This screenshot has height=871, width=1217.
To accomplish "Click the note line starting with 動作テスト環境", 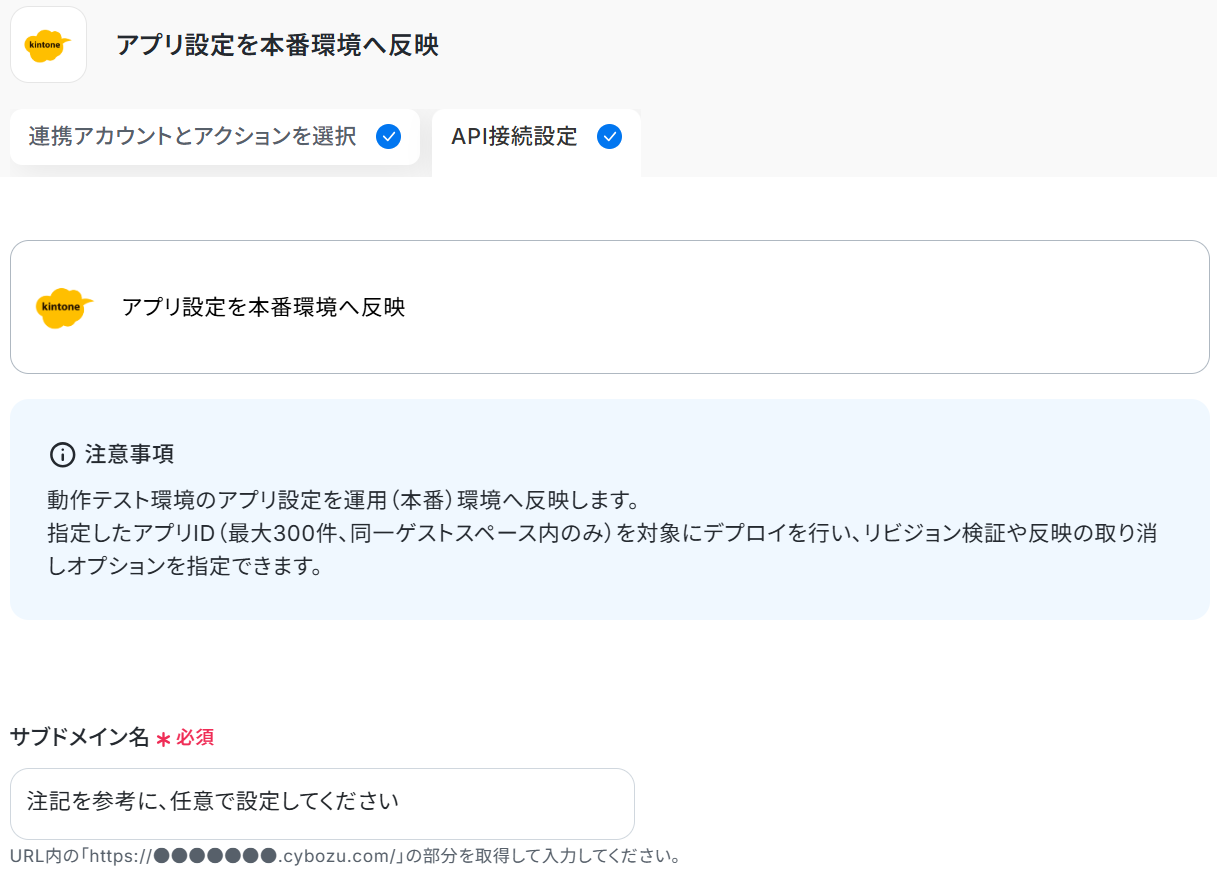I will click(342, 500).
